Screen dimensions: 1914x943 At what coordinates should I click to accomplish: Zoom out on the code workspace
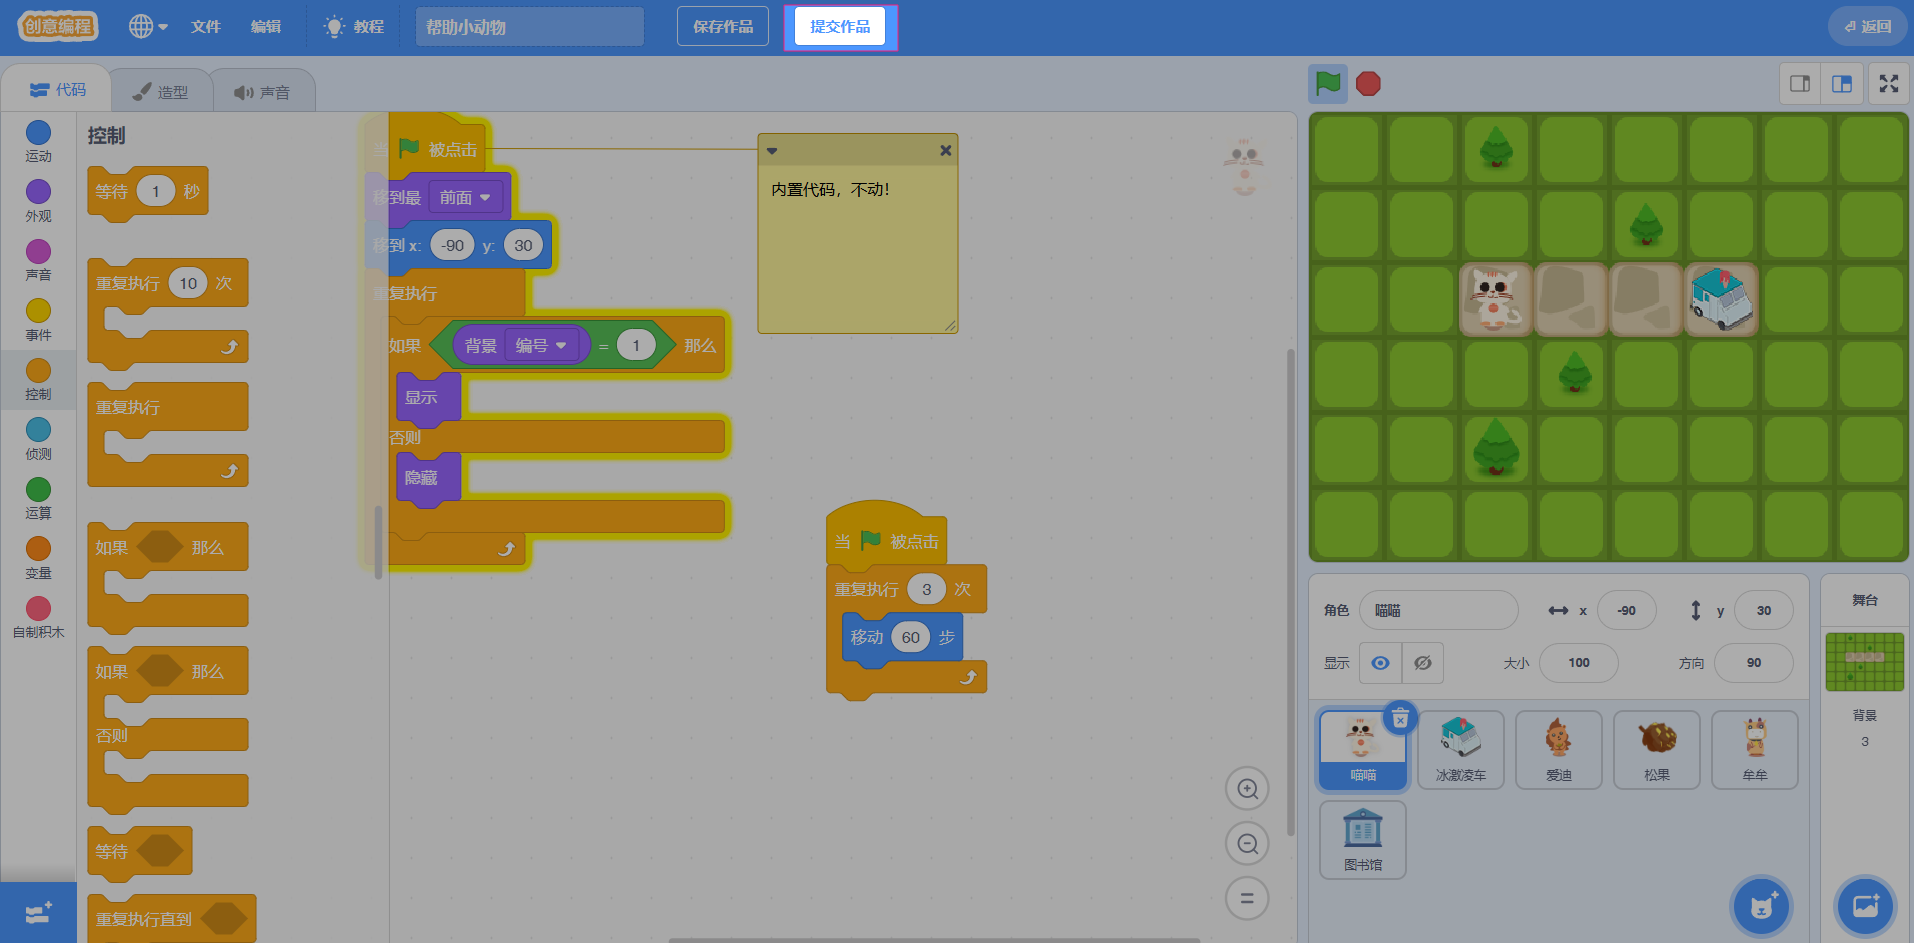pyautogui.click(x=1247, y=844)
